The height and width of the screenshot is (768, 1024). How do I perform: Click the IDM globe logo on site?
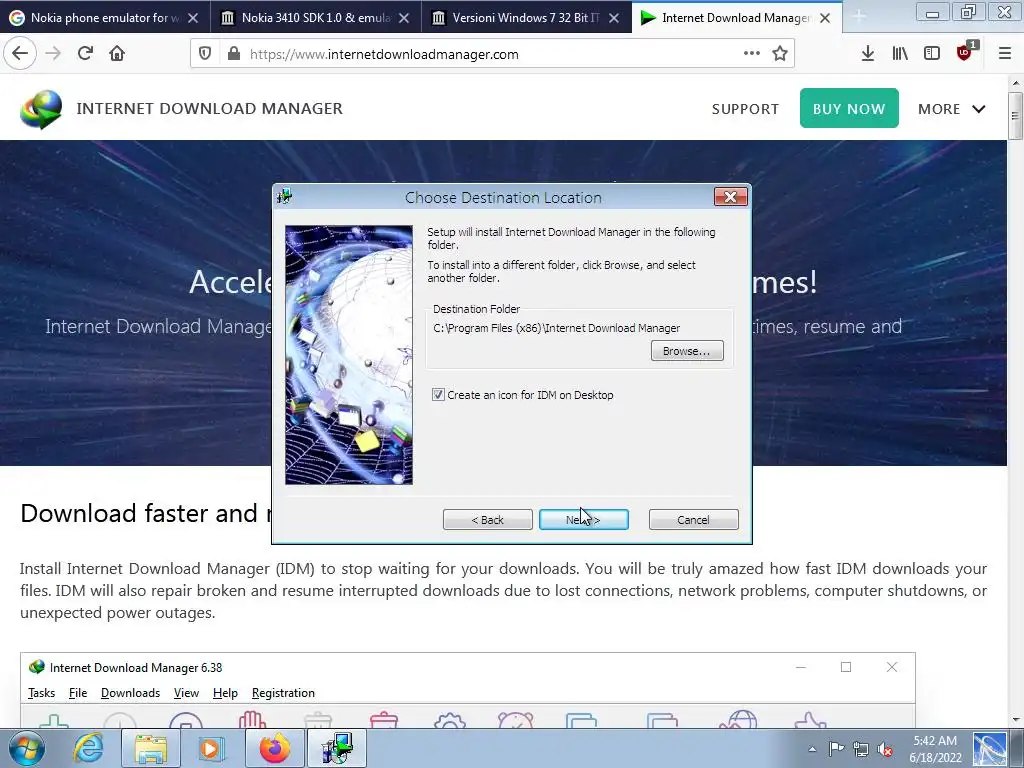point(41,109)
